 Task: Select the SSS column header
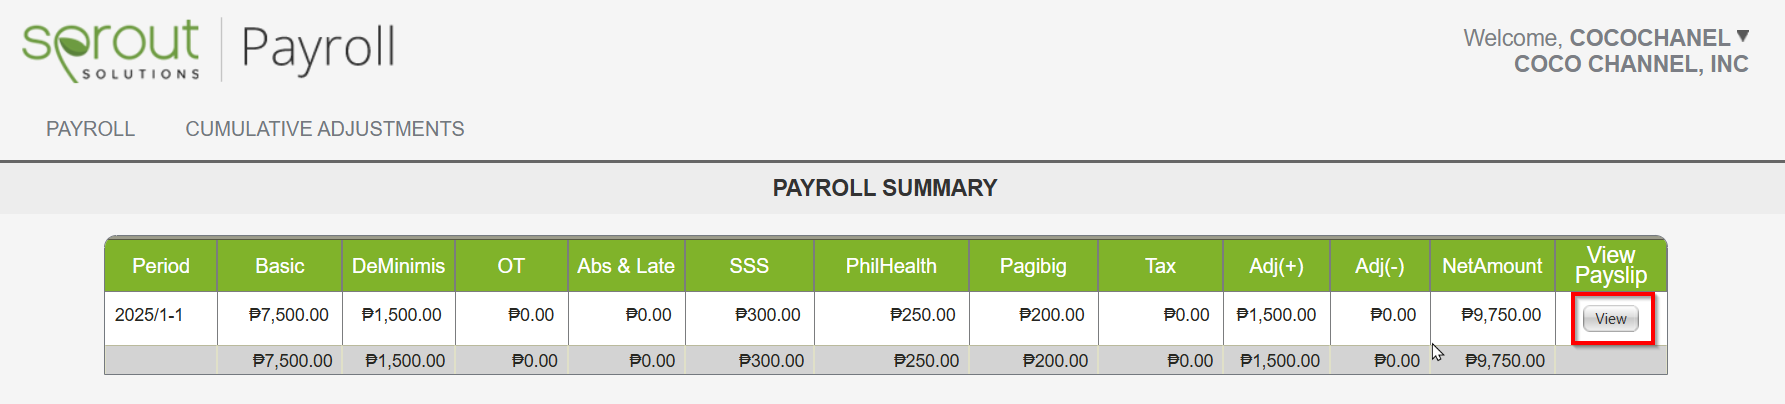click(x=749, y=266)
